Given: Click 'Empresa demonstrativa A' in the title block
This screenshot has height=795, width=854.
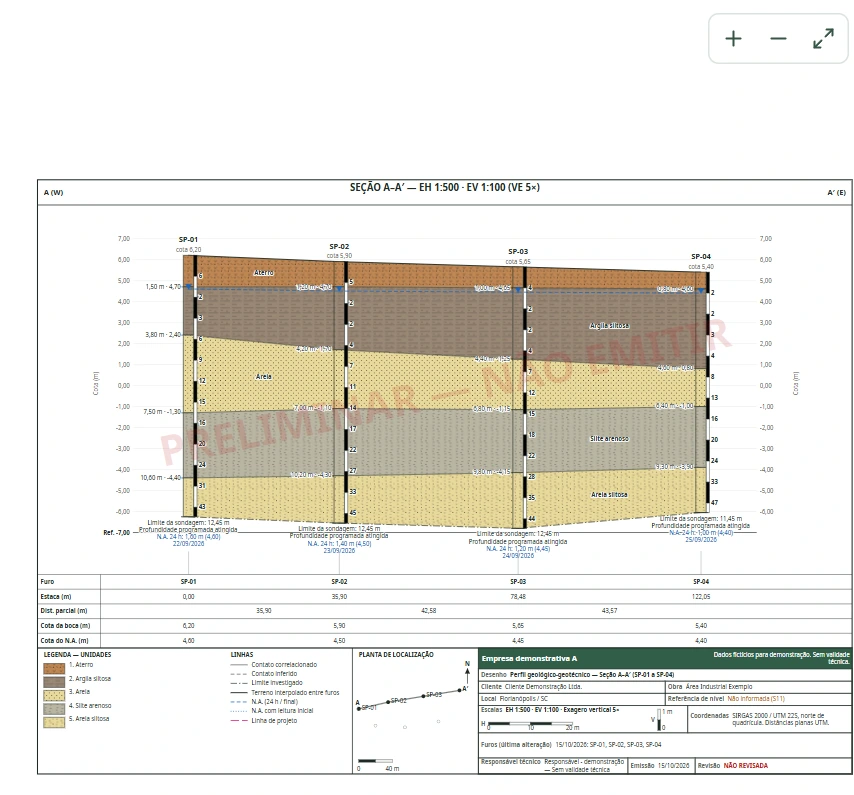Looking at the screenshot, I should point(529,659).
